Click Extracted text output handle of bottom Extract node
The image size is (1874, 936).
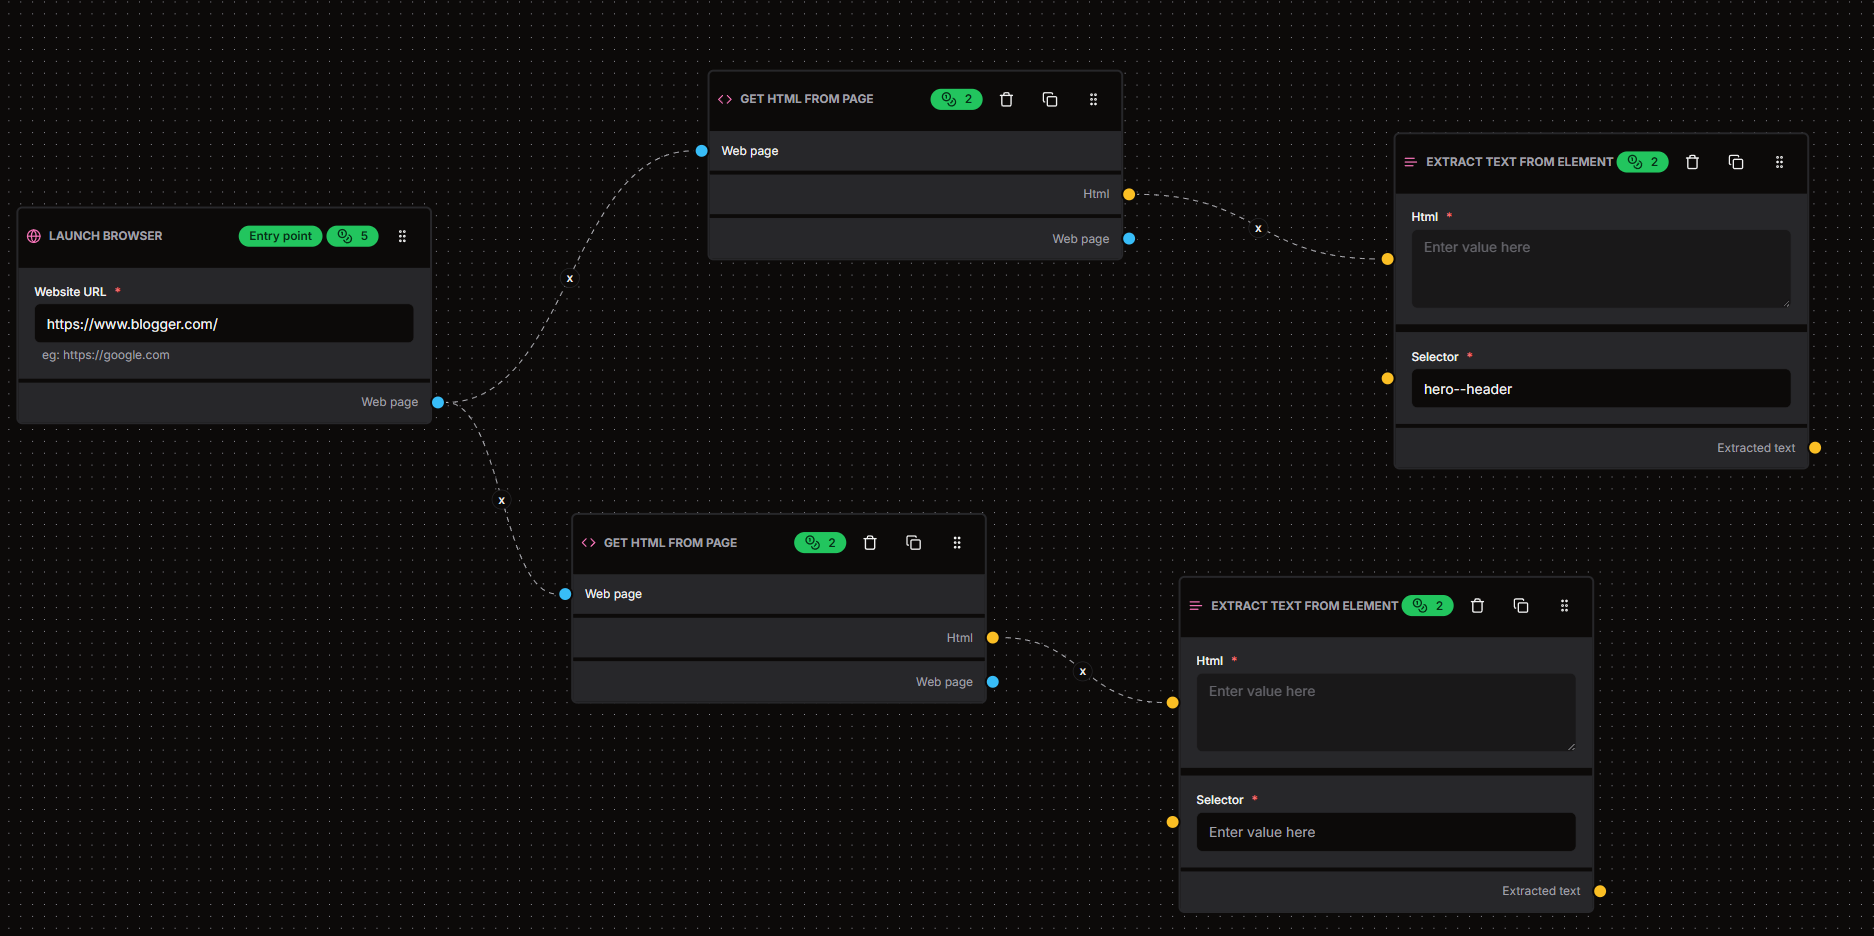[1600, 891]
